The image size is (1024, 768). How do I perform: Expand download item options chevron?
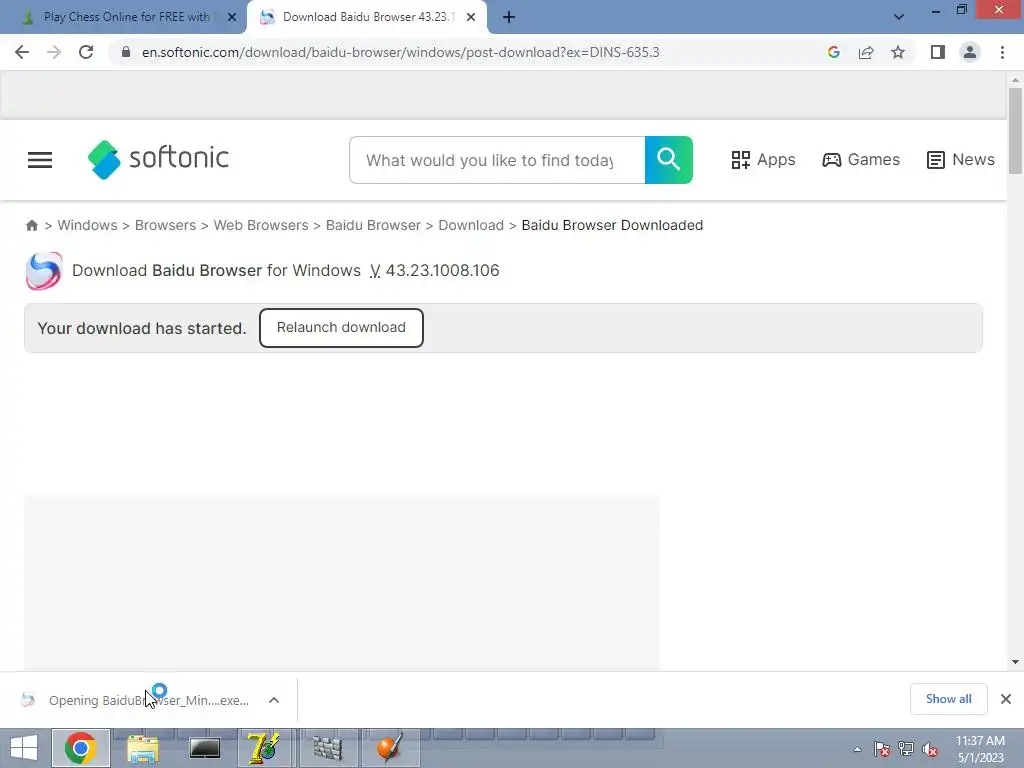point(274,700)
